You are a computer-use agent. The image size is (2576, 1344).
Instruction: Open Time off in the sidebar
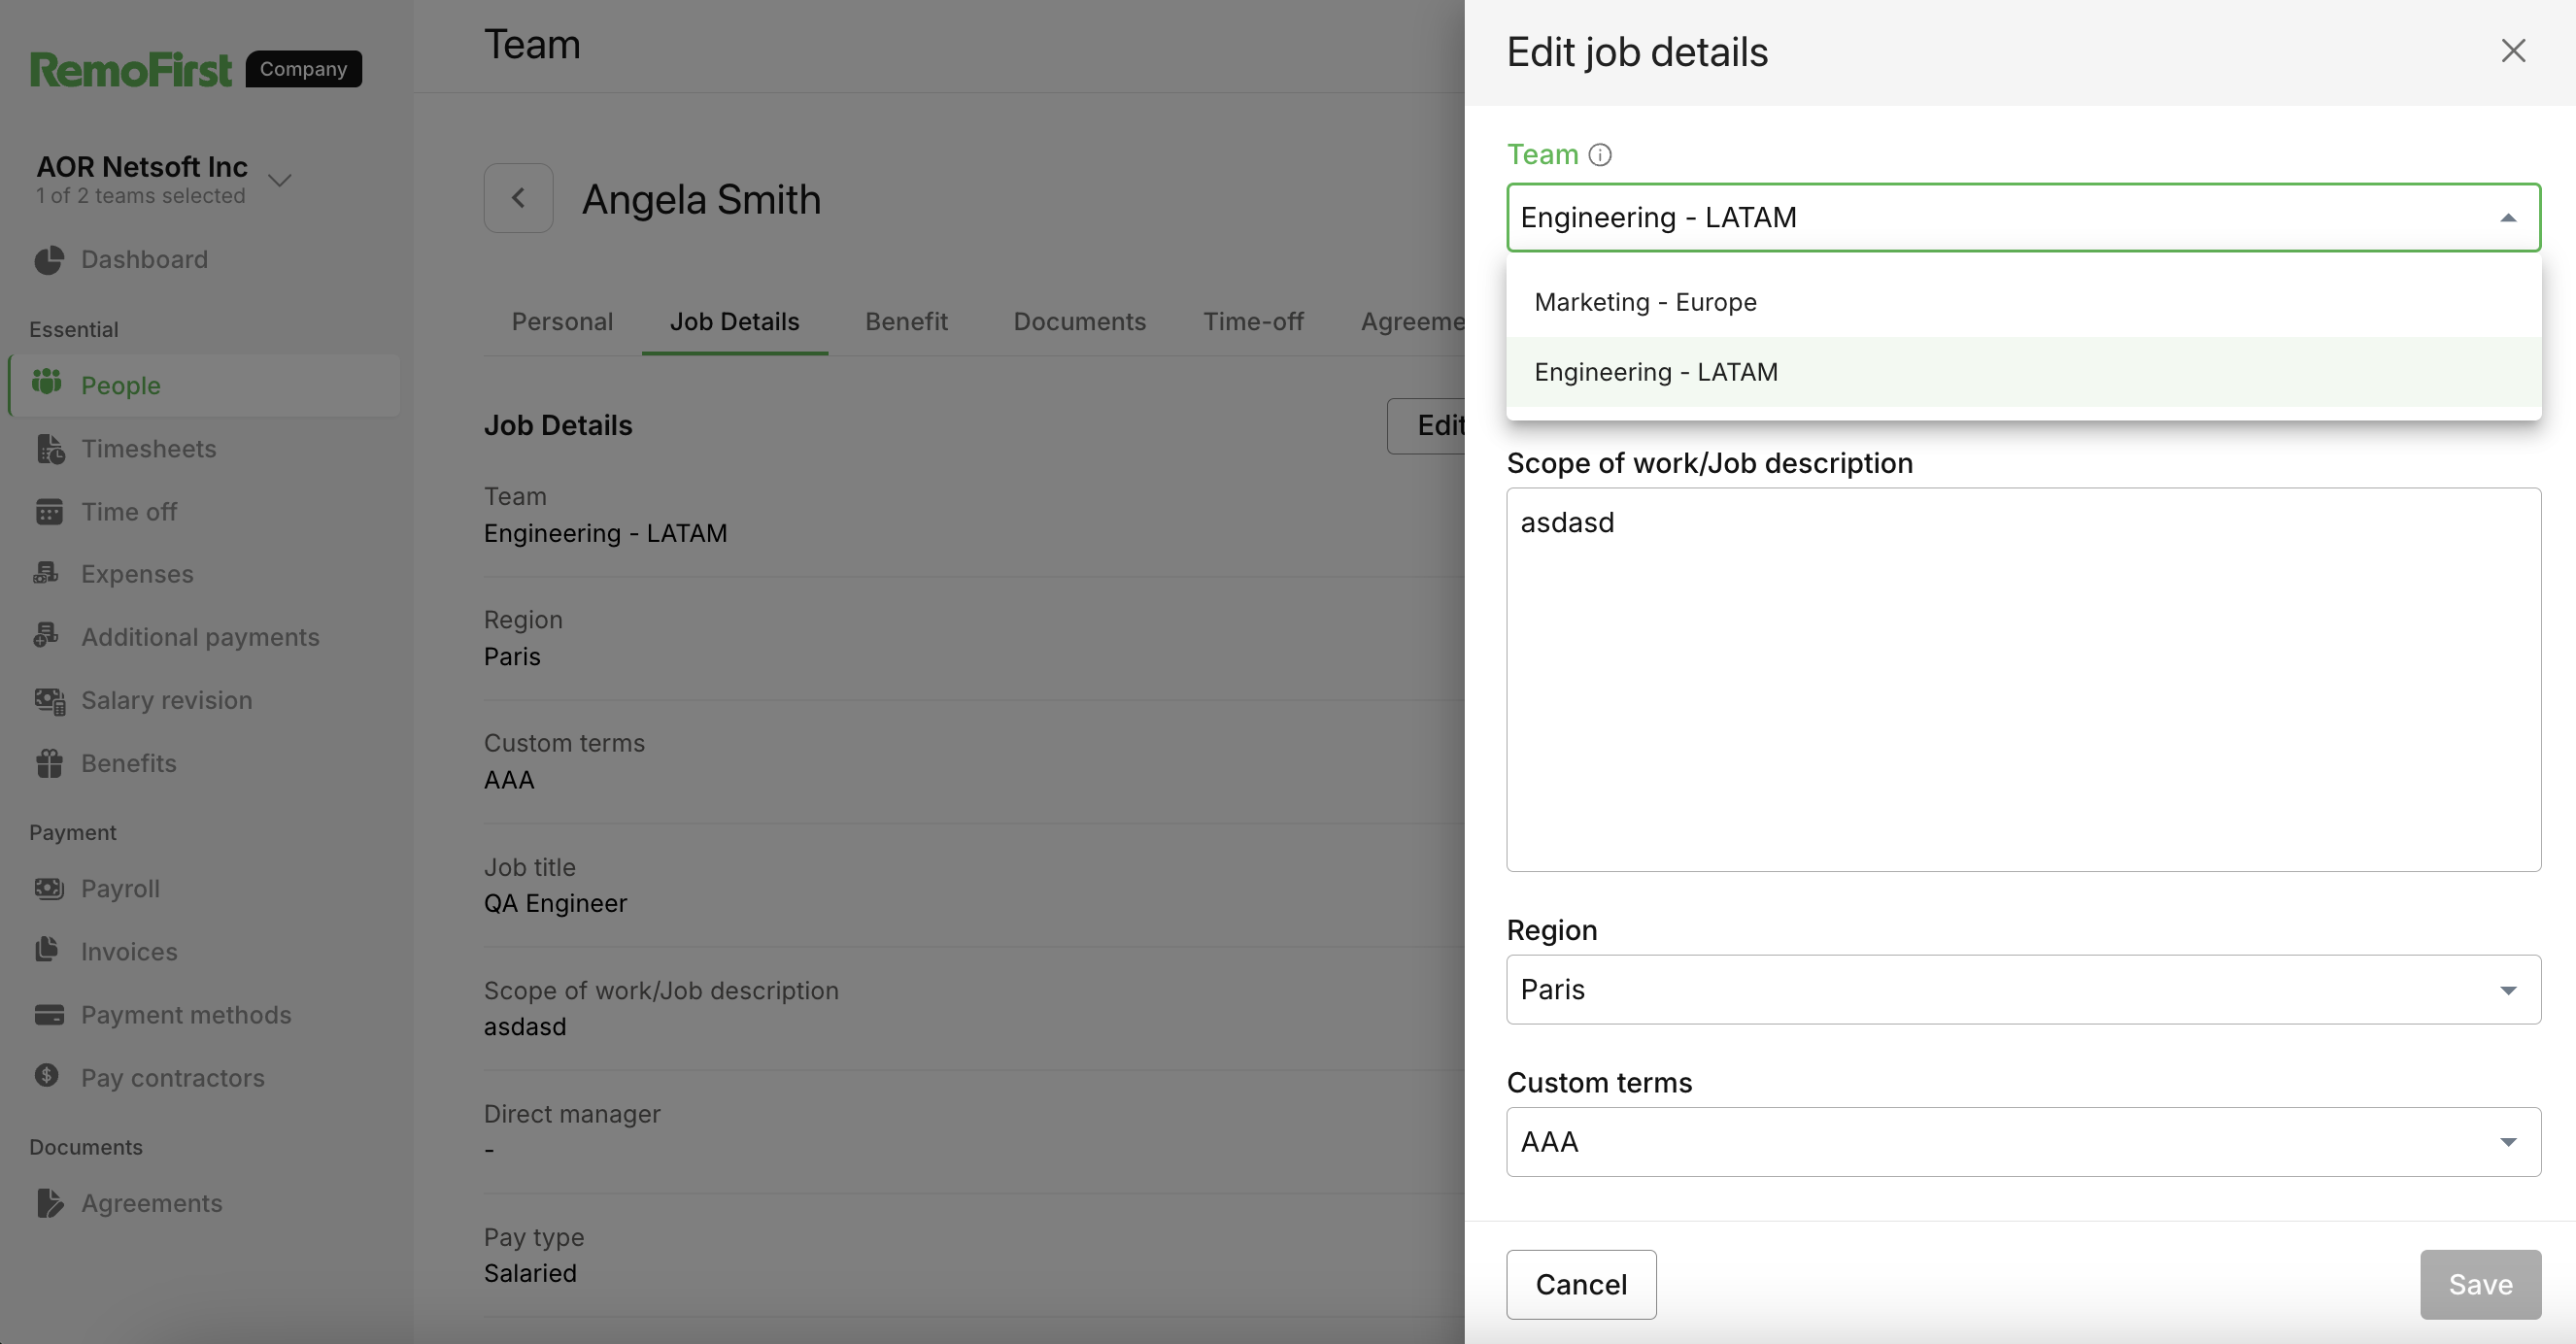click(x=128, y=512)
